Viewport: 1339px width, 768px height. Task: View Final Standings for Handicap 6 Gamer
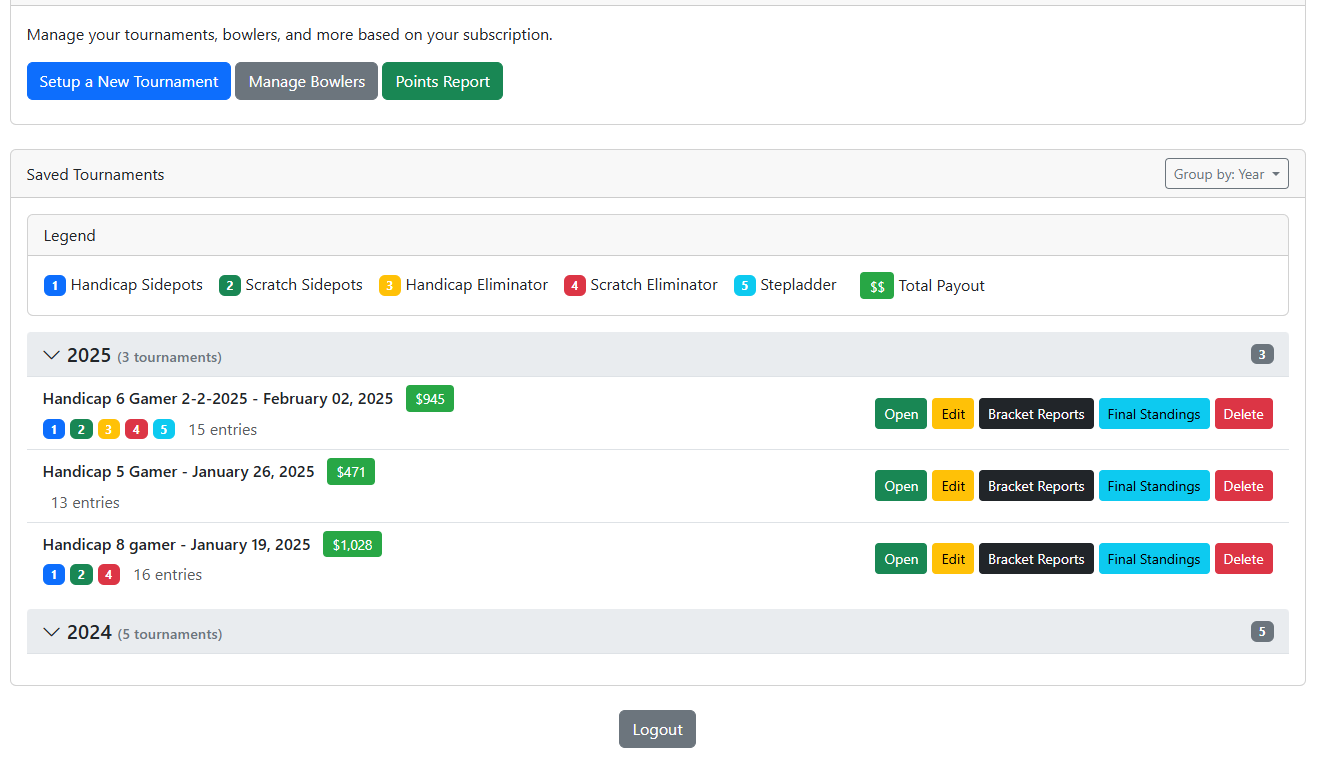coord(1154,413)
